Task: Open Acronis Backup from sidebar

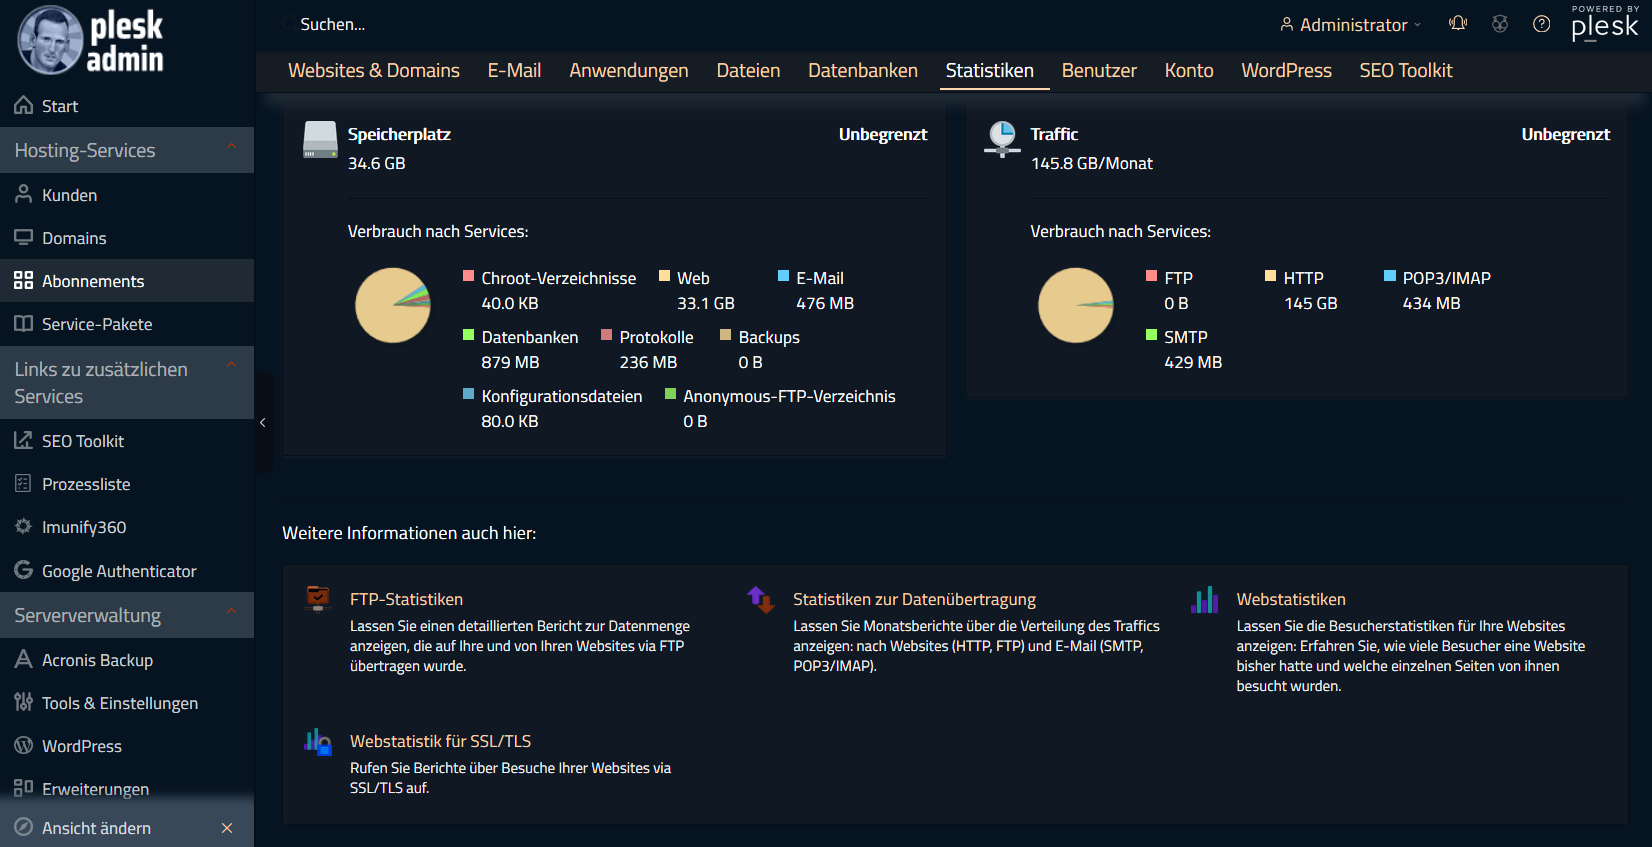Action: (x=97, y=660)
